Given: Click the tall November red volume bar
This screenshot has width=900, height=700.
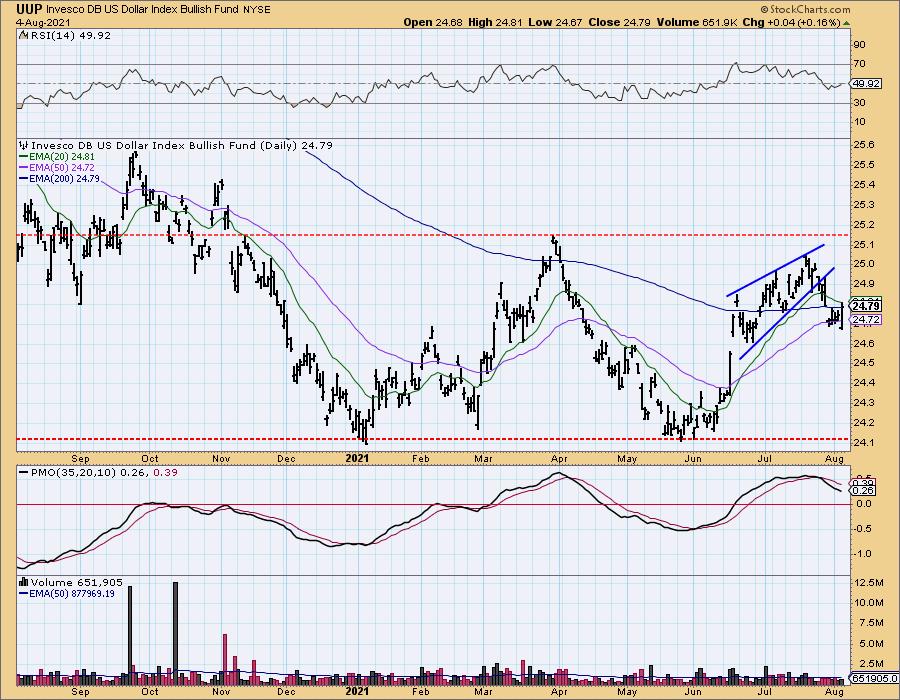Looking at the screenshot, I should pyautogui.click(x=225, y=659).
